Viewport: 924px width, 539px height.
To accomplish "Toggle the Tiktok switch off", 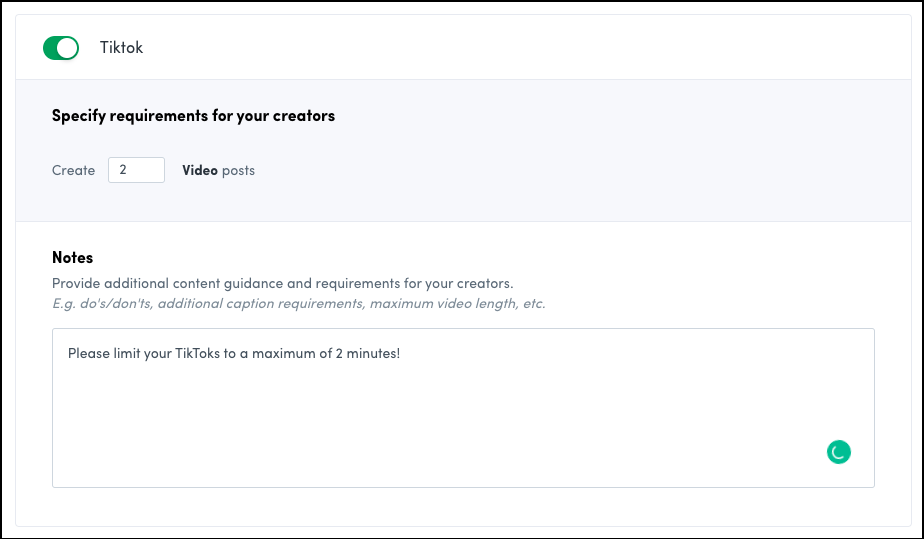I will click(x=61, y=48).
